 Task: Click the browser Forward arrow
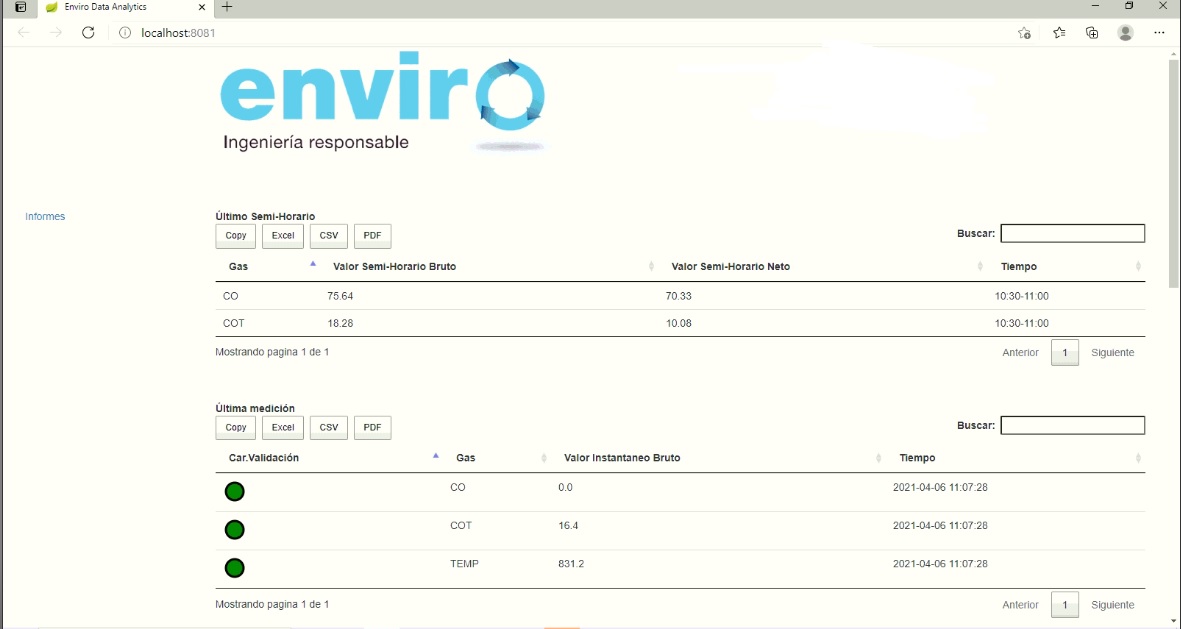coord(56,32)
